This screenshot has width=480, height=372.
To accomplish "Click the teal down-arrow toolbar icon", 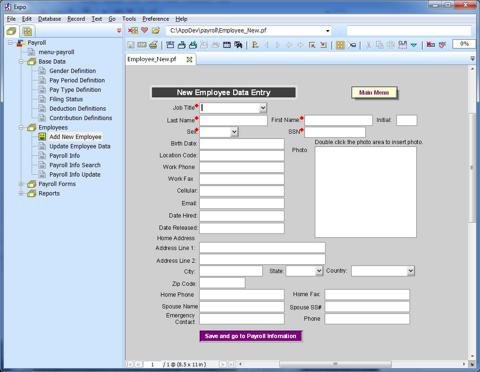I will coord(414,44).
